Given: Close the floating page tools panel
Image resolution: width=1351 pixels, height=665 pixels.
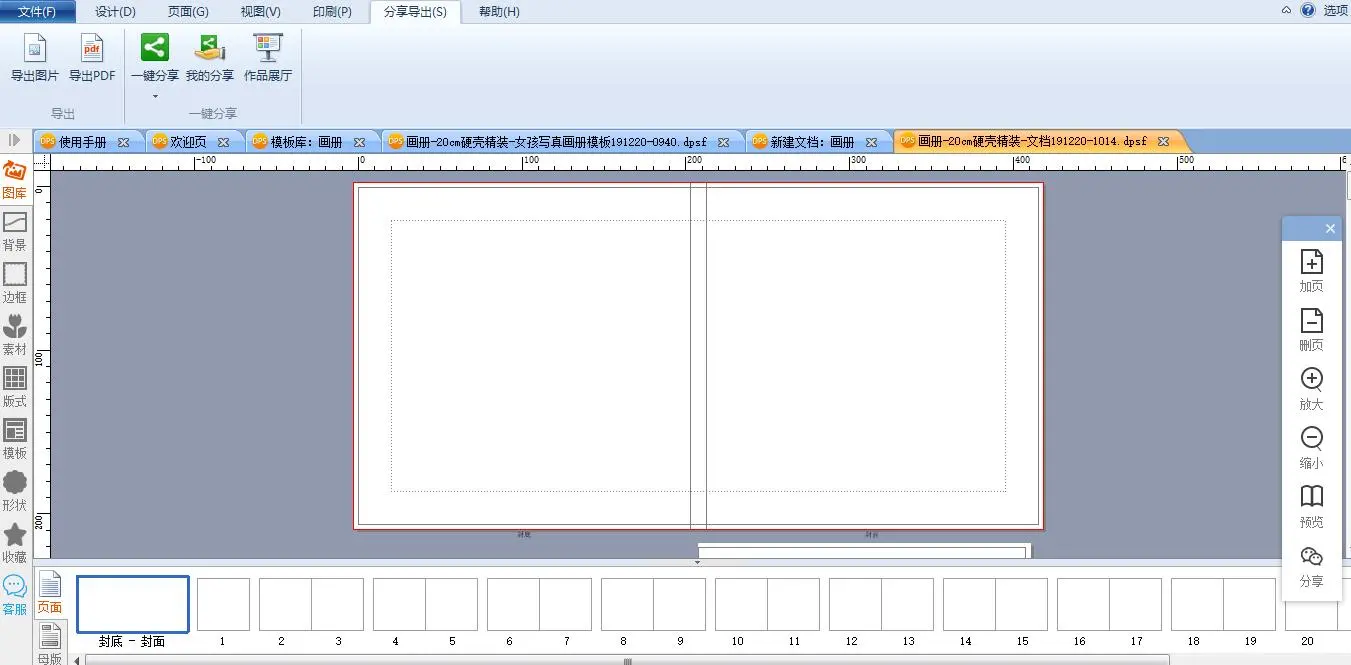Looking at the screenshot, I should [1330, 229].
